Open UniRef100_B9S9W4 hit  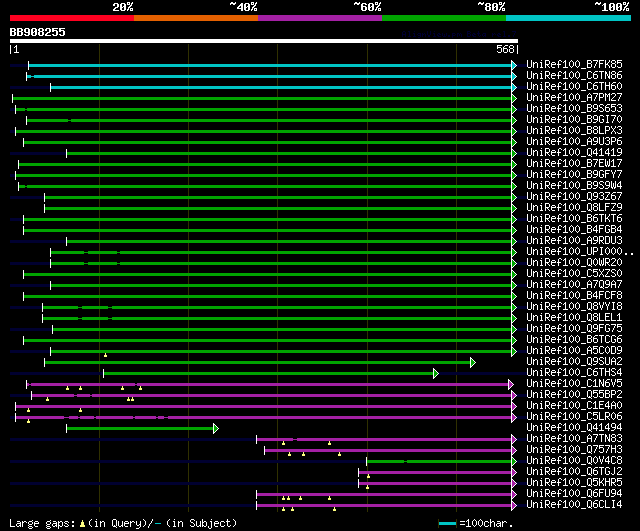click(x=574, y=186)
